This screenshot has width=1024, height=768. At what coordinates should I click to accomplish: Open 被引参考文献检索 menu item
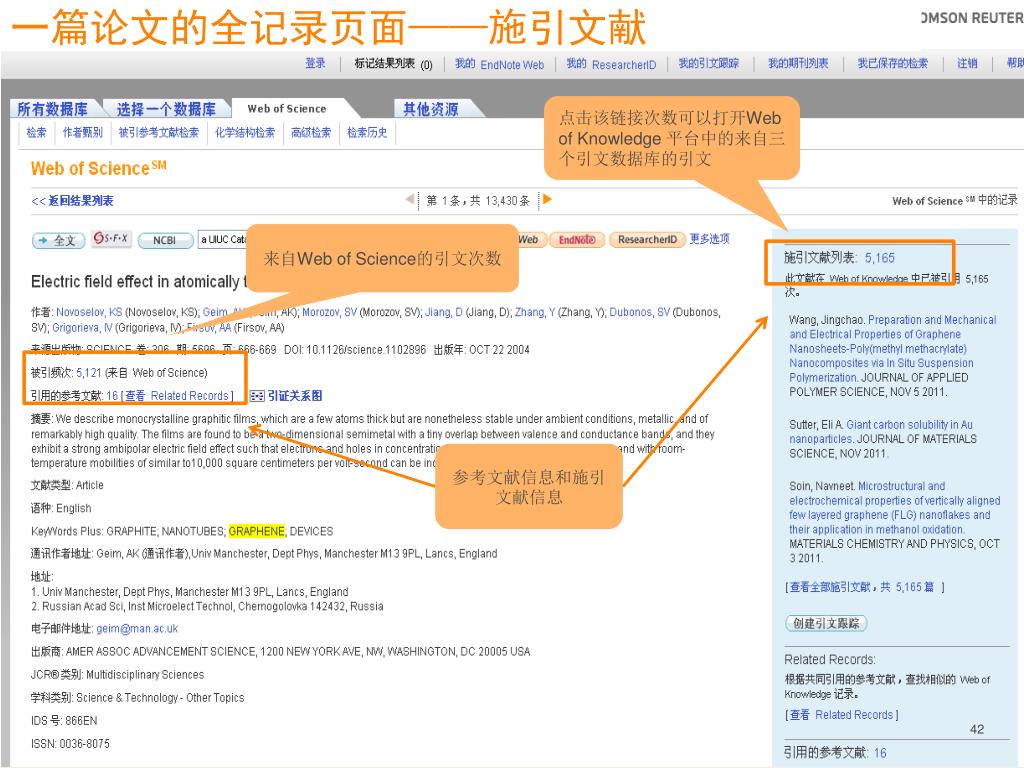[x=159, y=133]
